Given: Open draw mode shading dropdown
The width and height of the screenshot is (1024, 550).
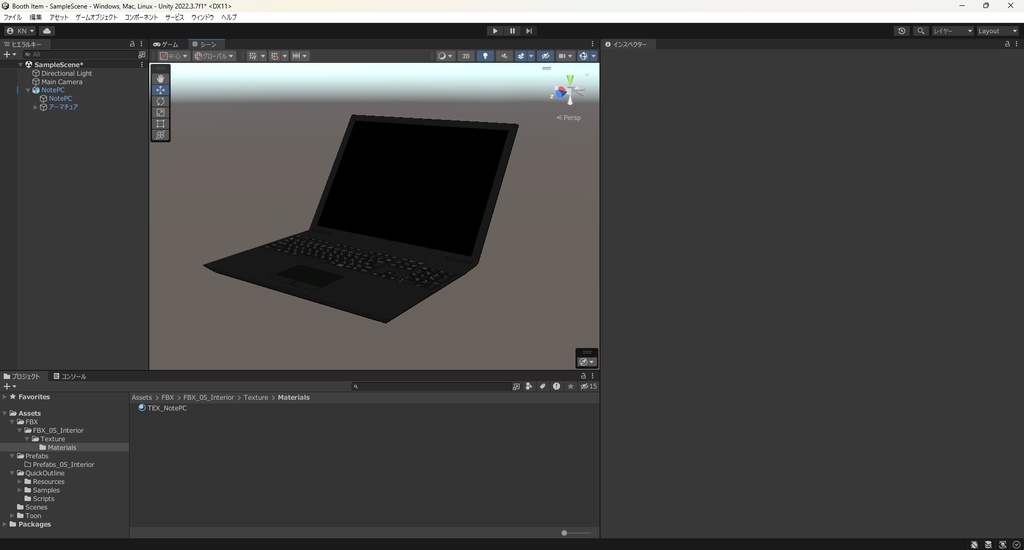Looking at the screenshot, I should click(x=445, y=56).
